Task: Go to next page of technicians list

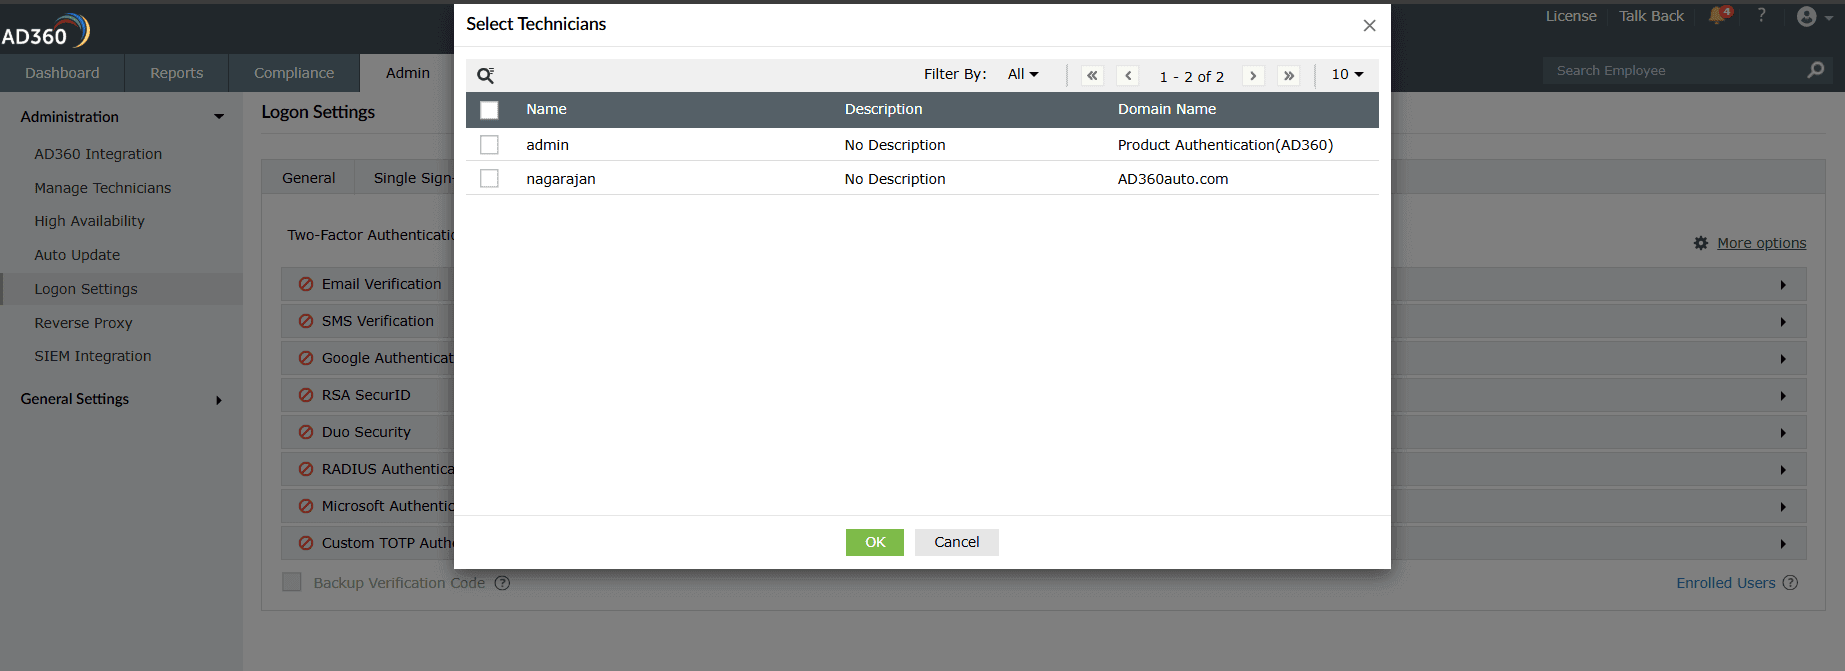Action: click(x=1253, y=75)
